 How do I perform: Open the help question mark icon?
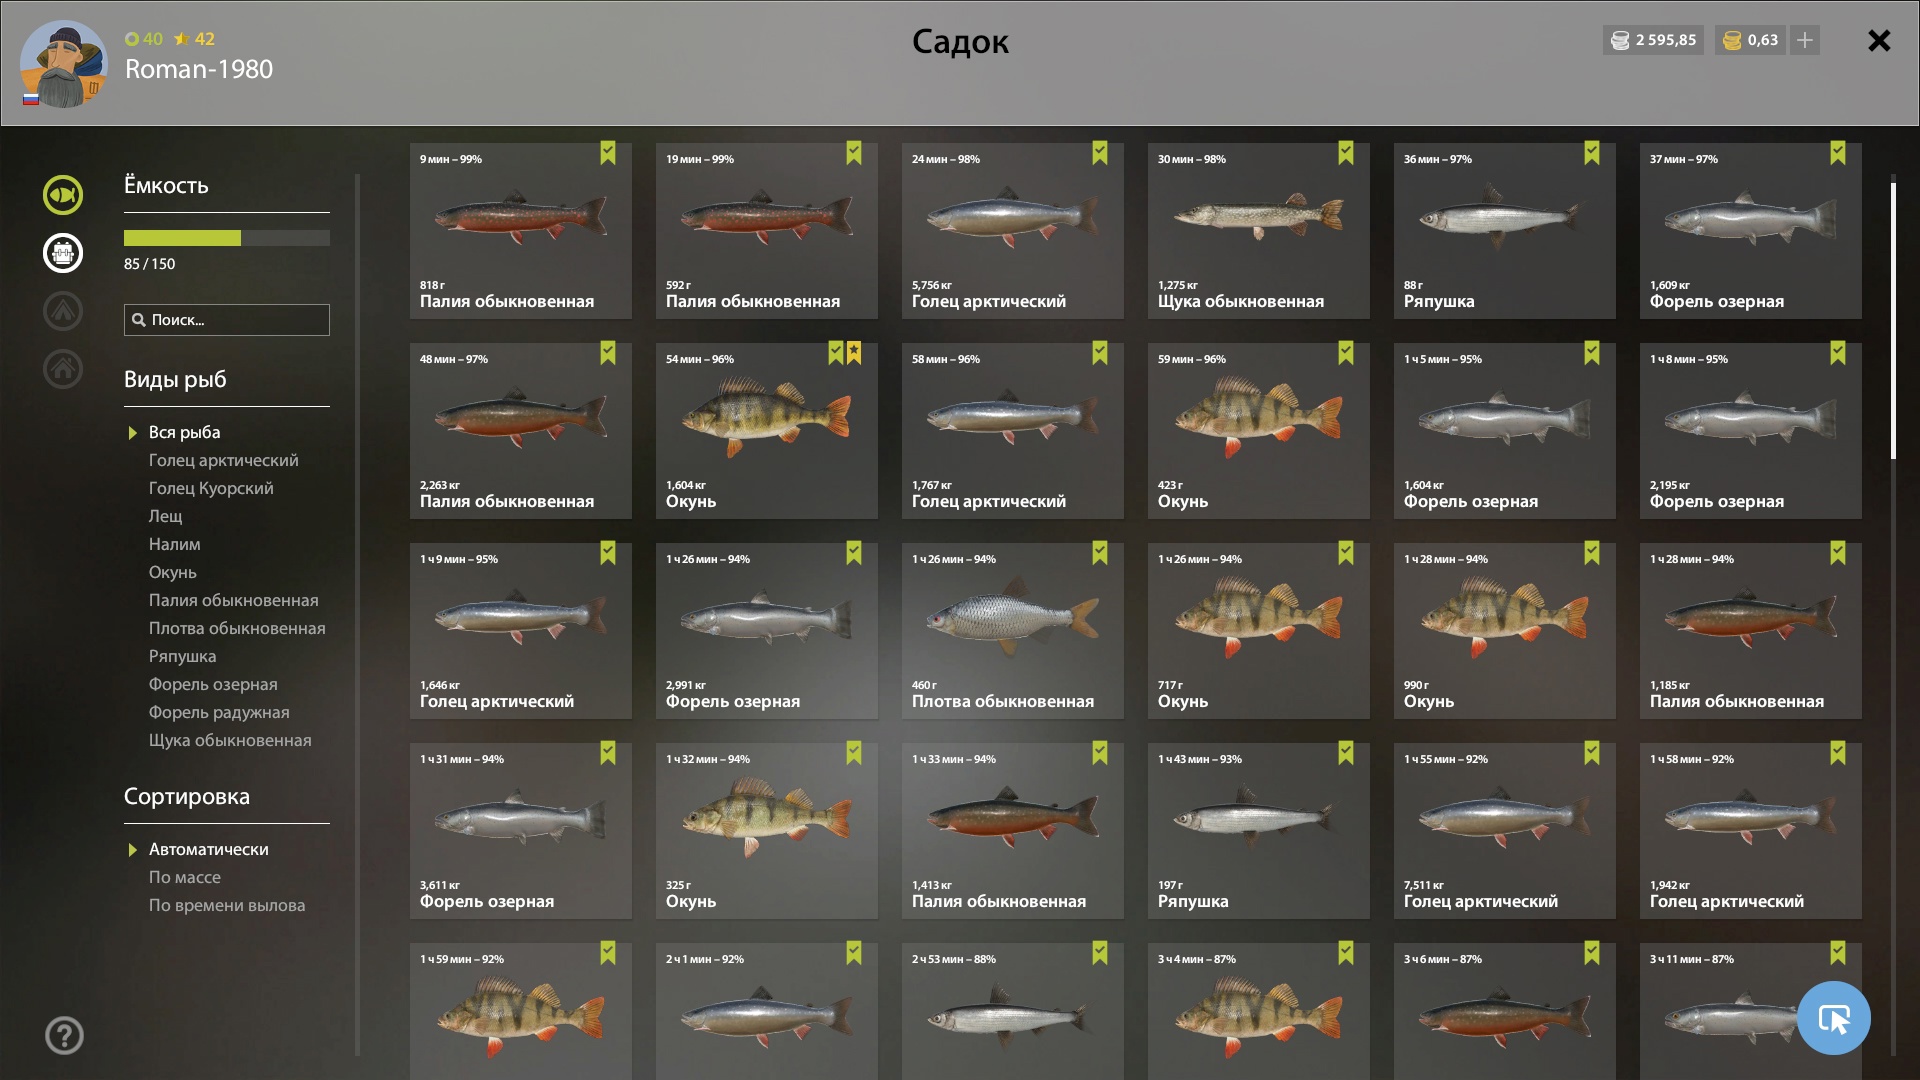pyautogui.click(x=64, y=1035)
